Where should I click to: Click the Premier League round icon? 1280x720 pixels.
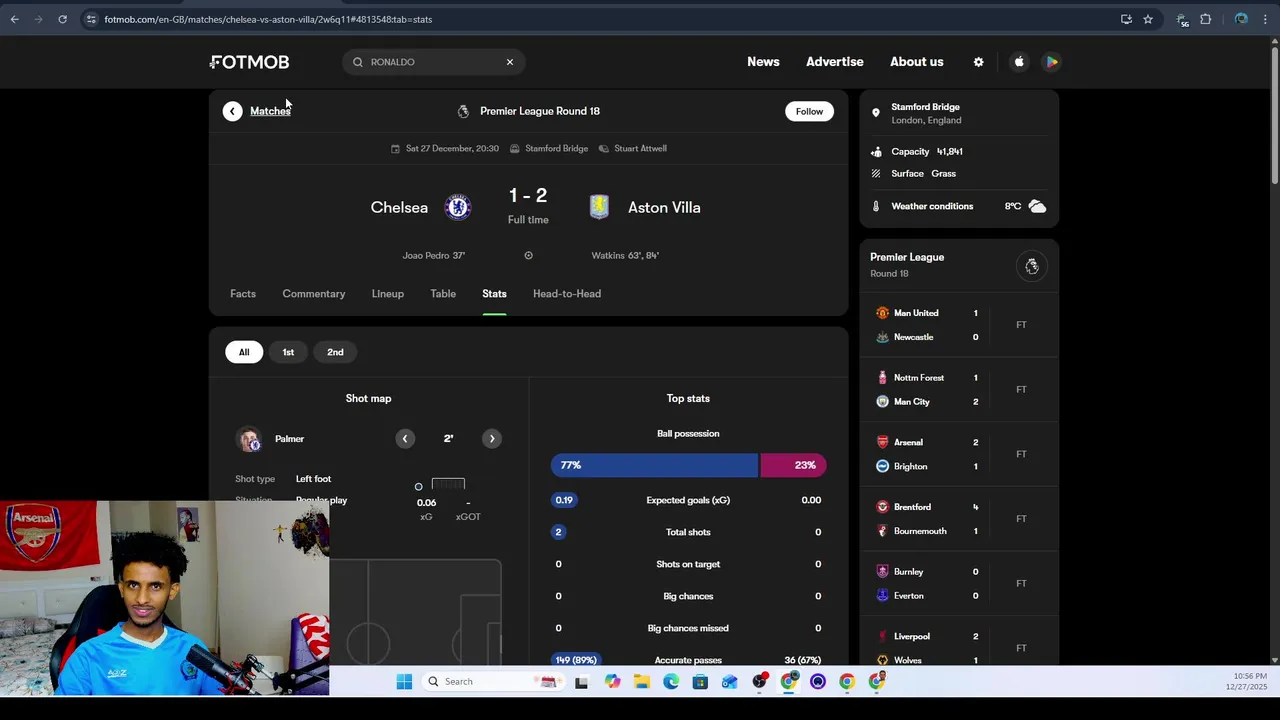click(463, 111)
